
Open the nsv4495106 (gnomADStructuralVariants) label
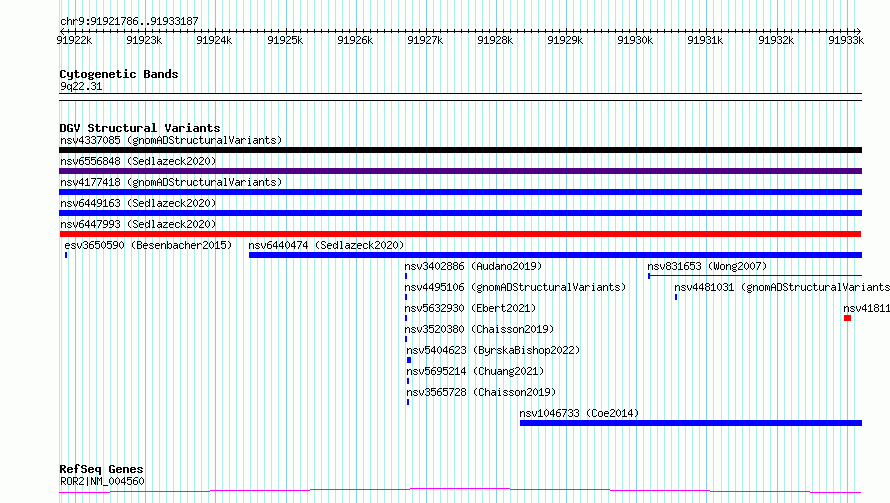point(515,287)
